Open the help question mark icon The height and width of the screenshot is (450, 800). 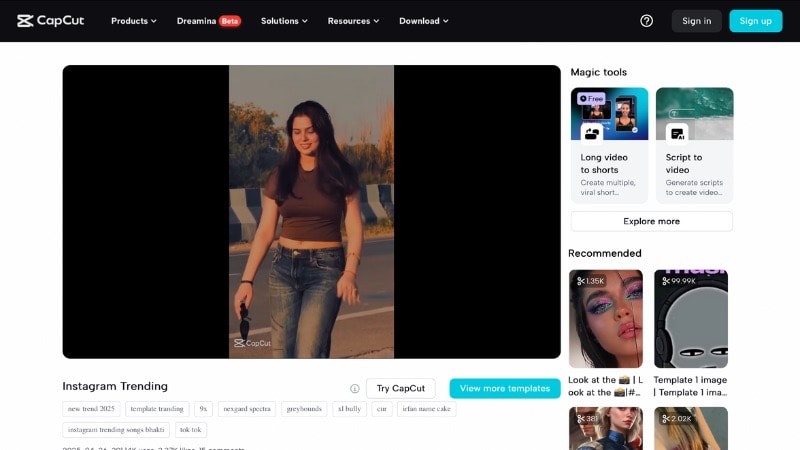click(x=646, y=21)
